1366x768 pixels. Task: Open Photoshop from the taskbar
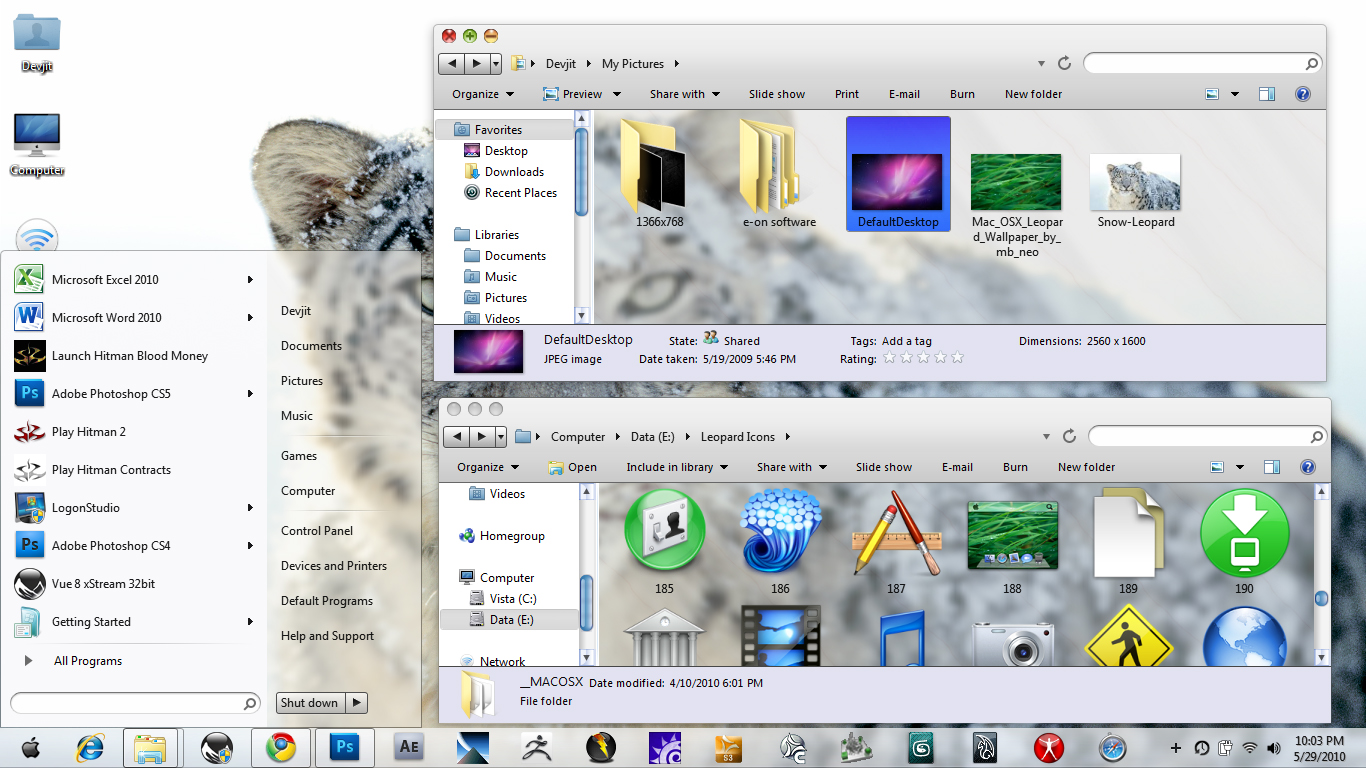click(x=345, y=747)
